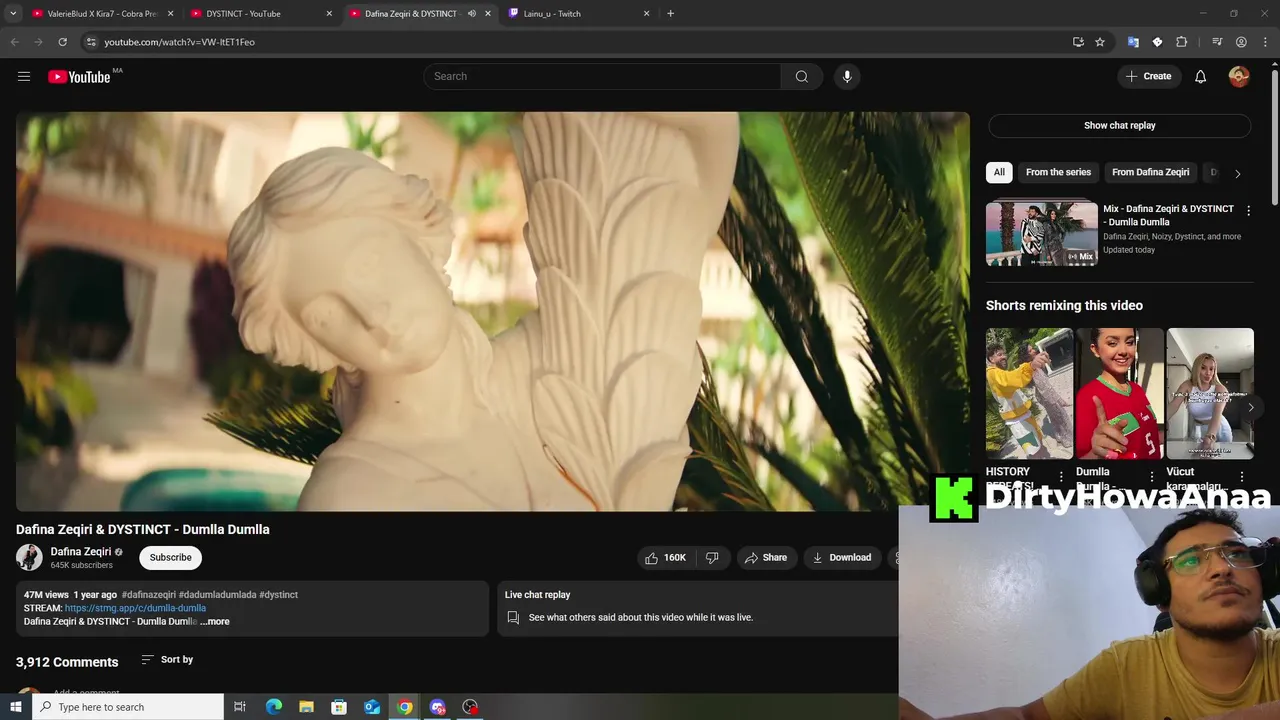Click the #dystinct hashtag
This screenshot has height=720, width=1280.
click(278, 595)
